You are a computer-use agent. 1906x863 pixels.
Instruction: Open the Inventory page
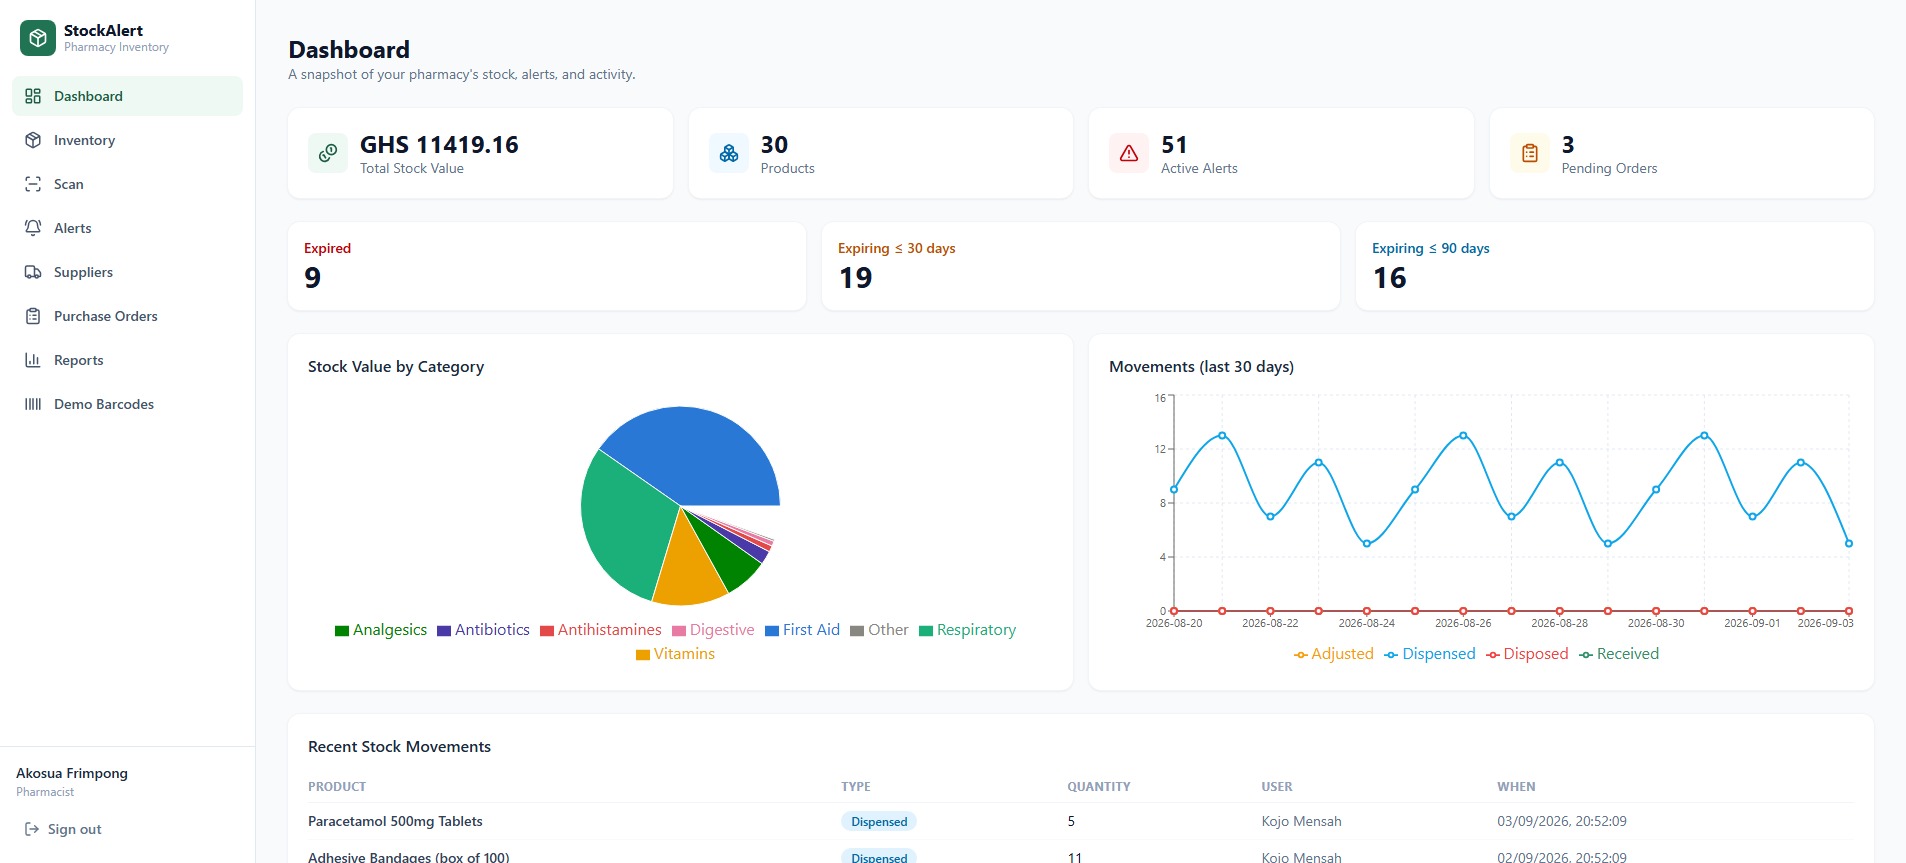pos(127,140)
